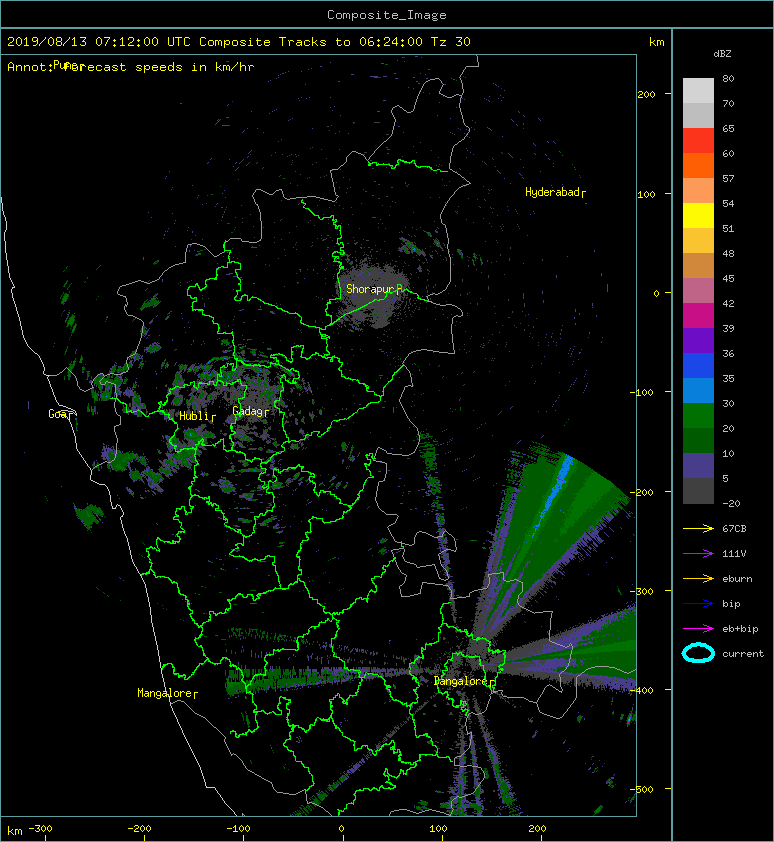Click the Hyderabad city label

tap(552, 192)
